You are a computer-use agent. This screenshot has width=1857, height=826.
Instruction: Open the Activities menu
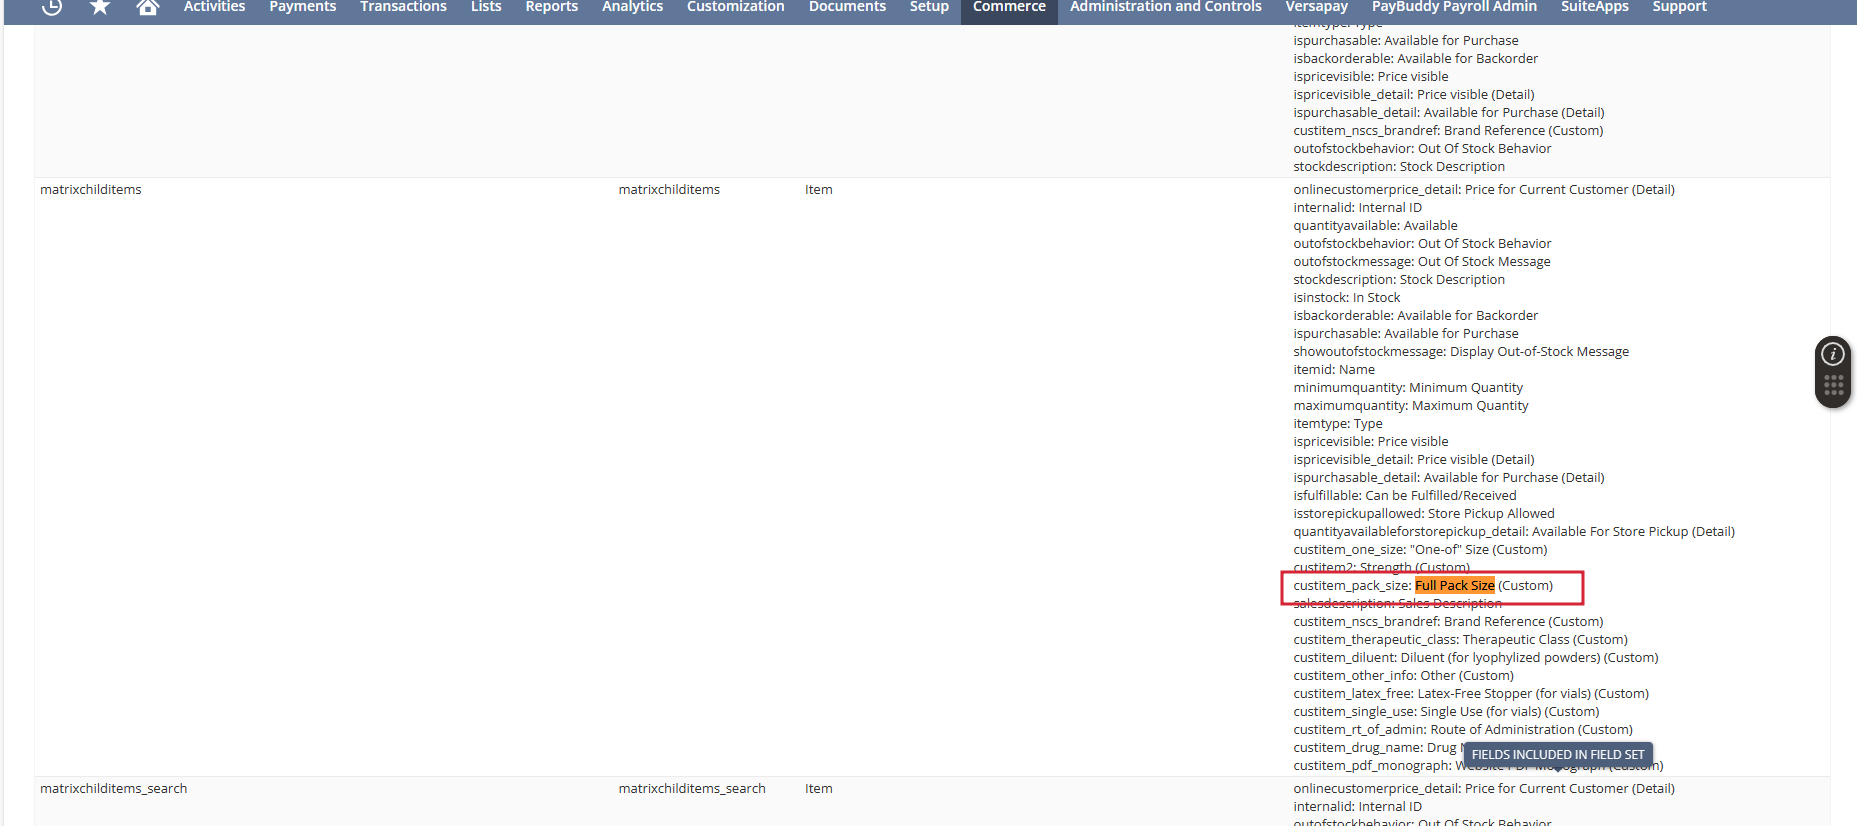214,7
